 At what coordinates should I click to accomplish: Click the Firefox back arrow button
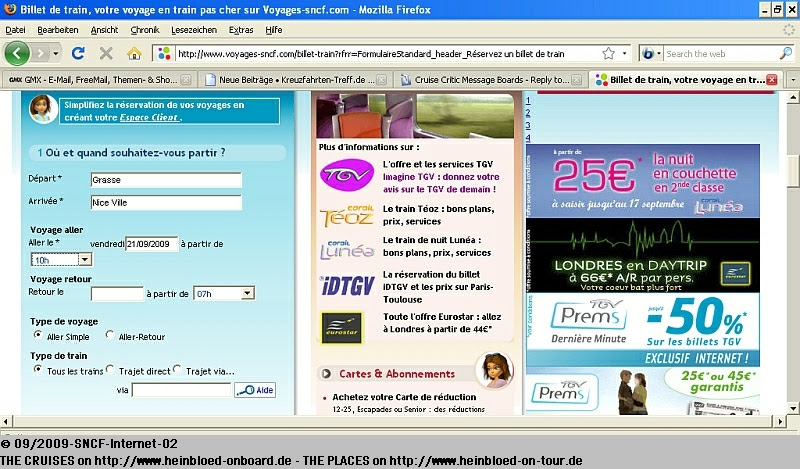click(x=17, y=53)
